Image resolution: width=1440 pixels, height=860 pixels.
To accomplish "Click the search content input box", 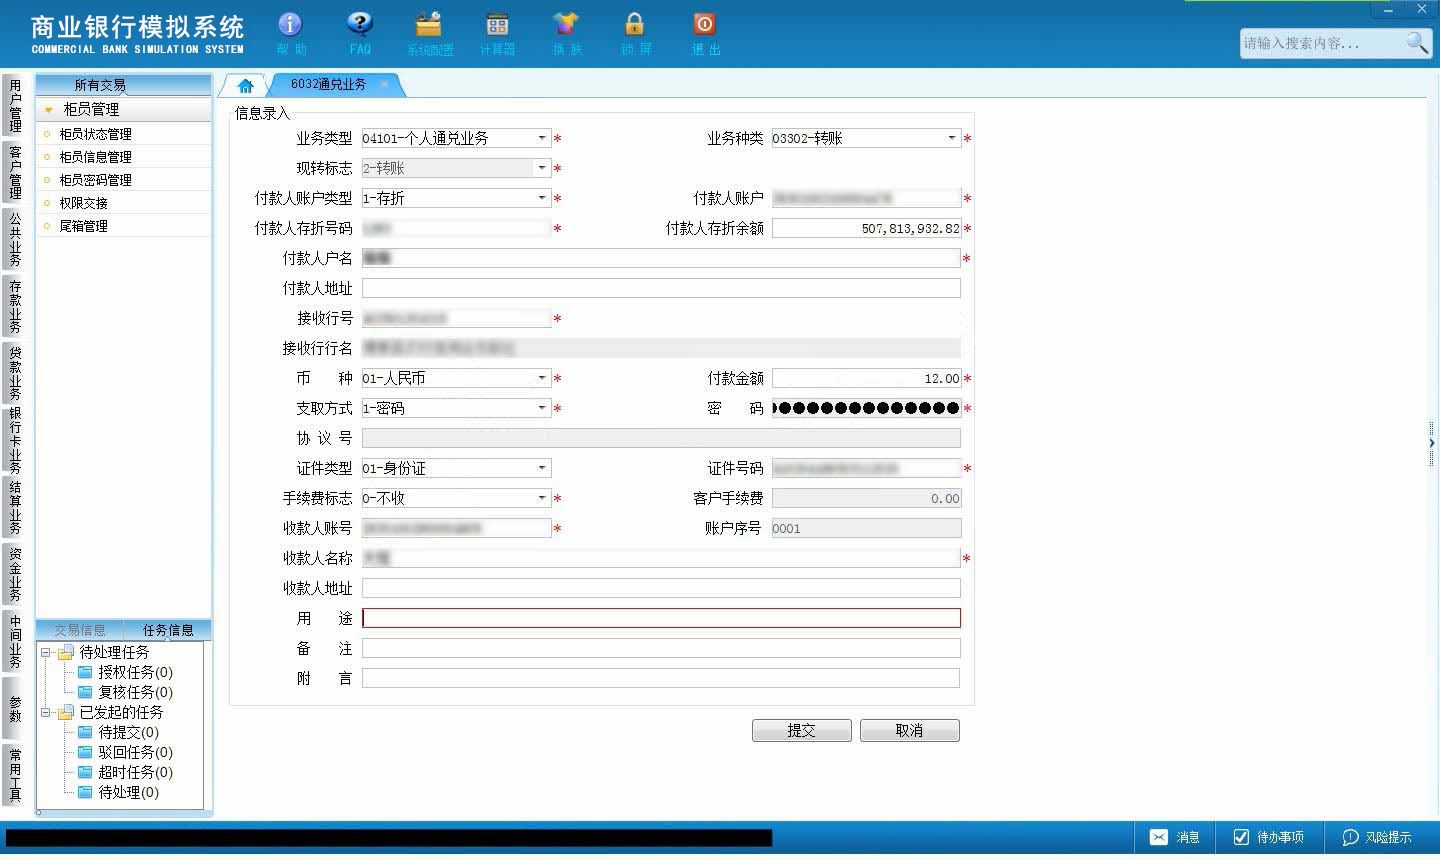I will tap(1321, 43).
